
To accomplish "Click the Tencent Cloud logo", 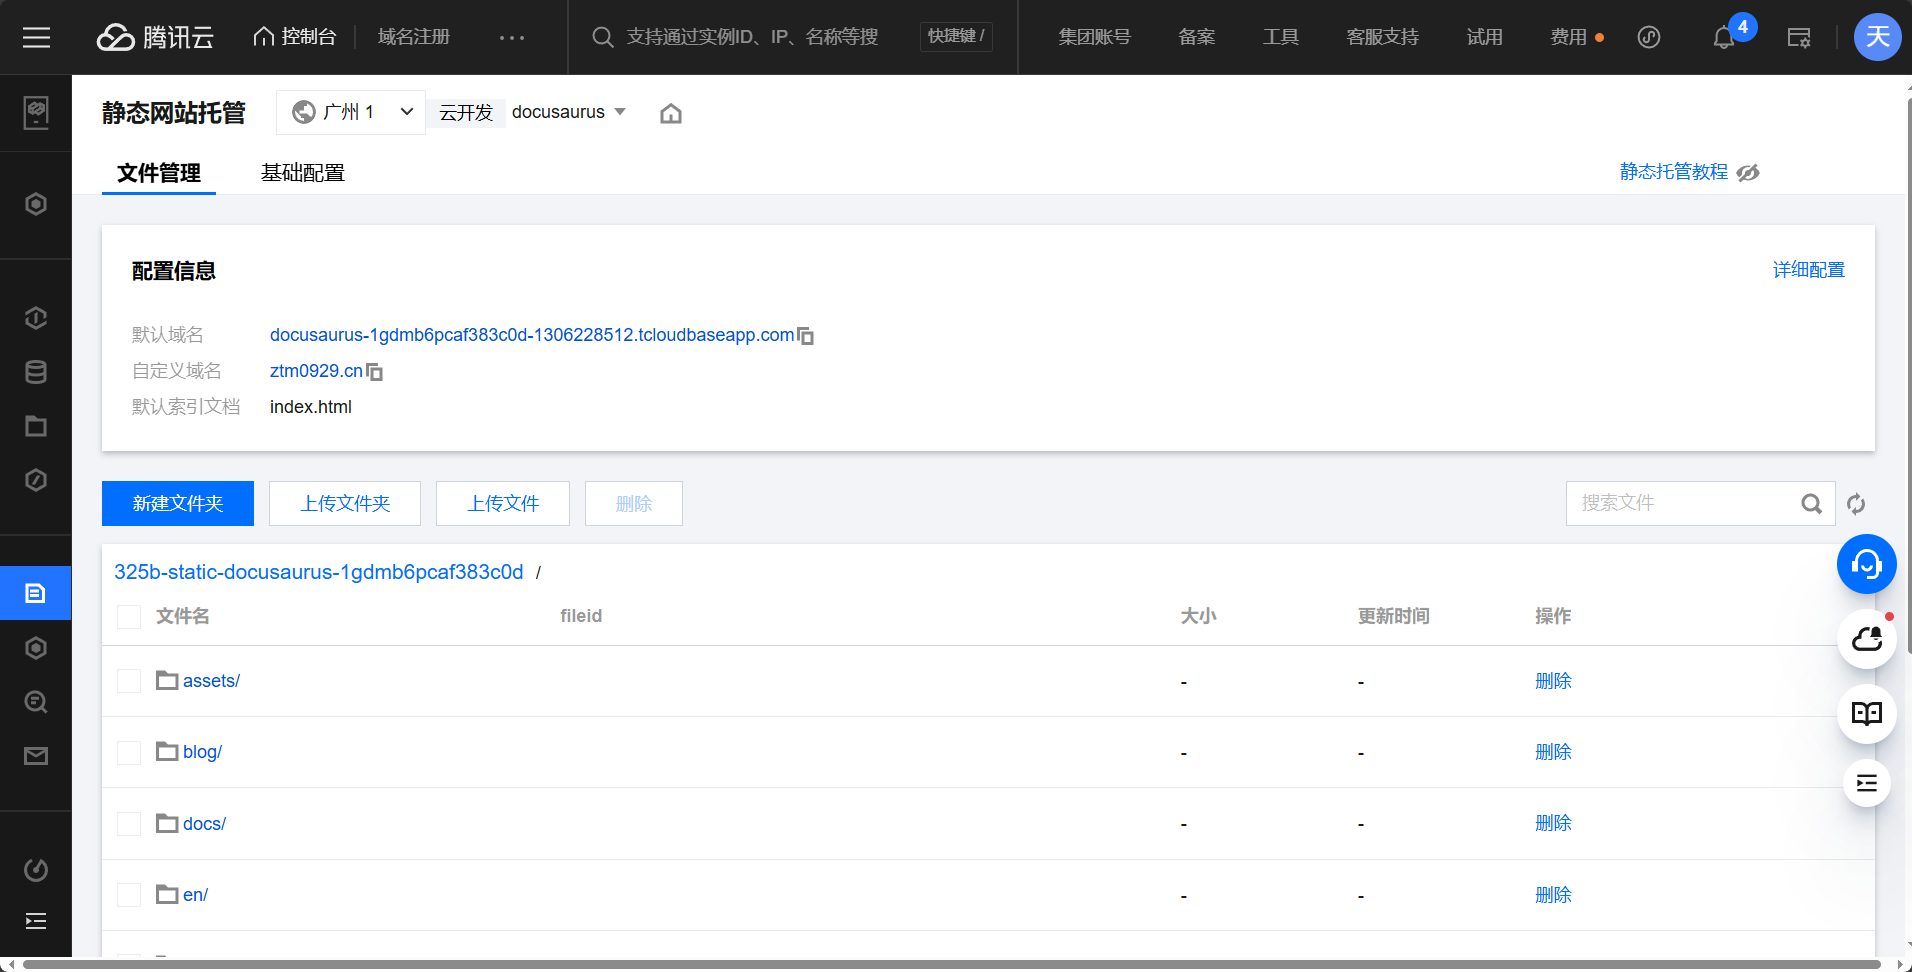I will pos(155,37).
